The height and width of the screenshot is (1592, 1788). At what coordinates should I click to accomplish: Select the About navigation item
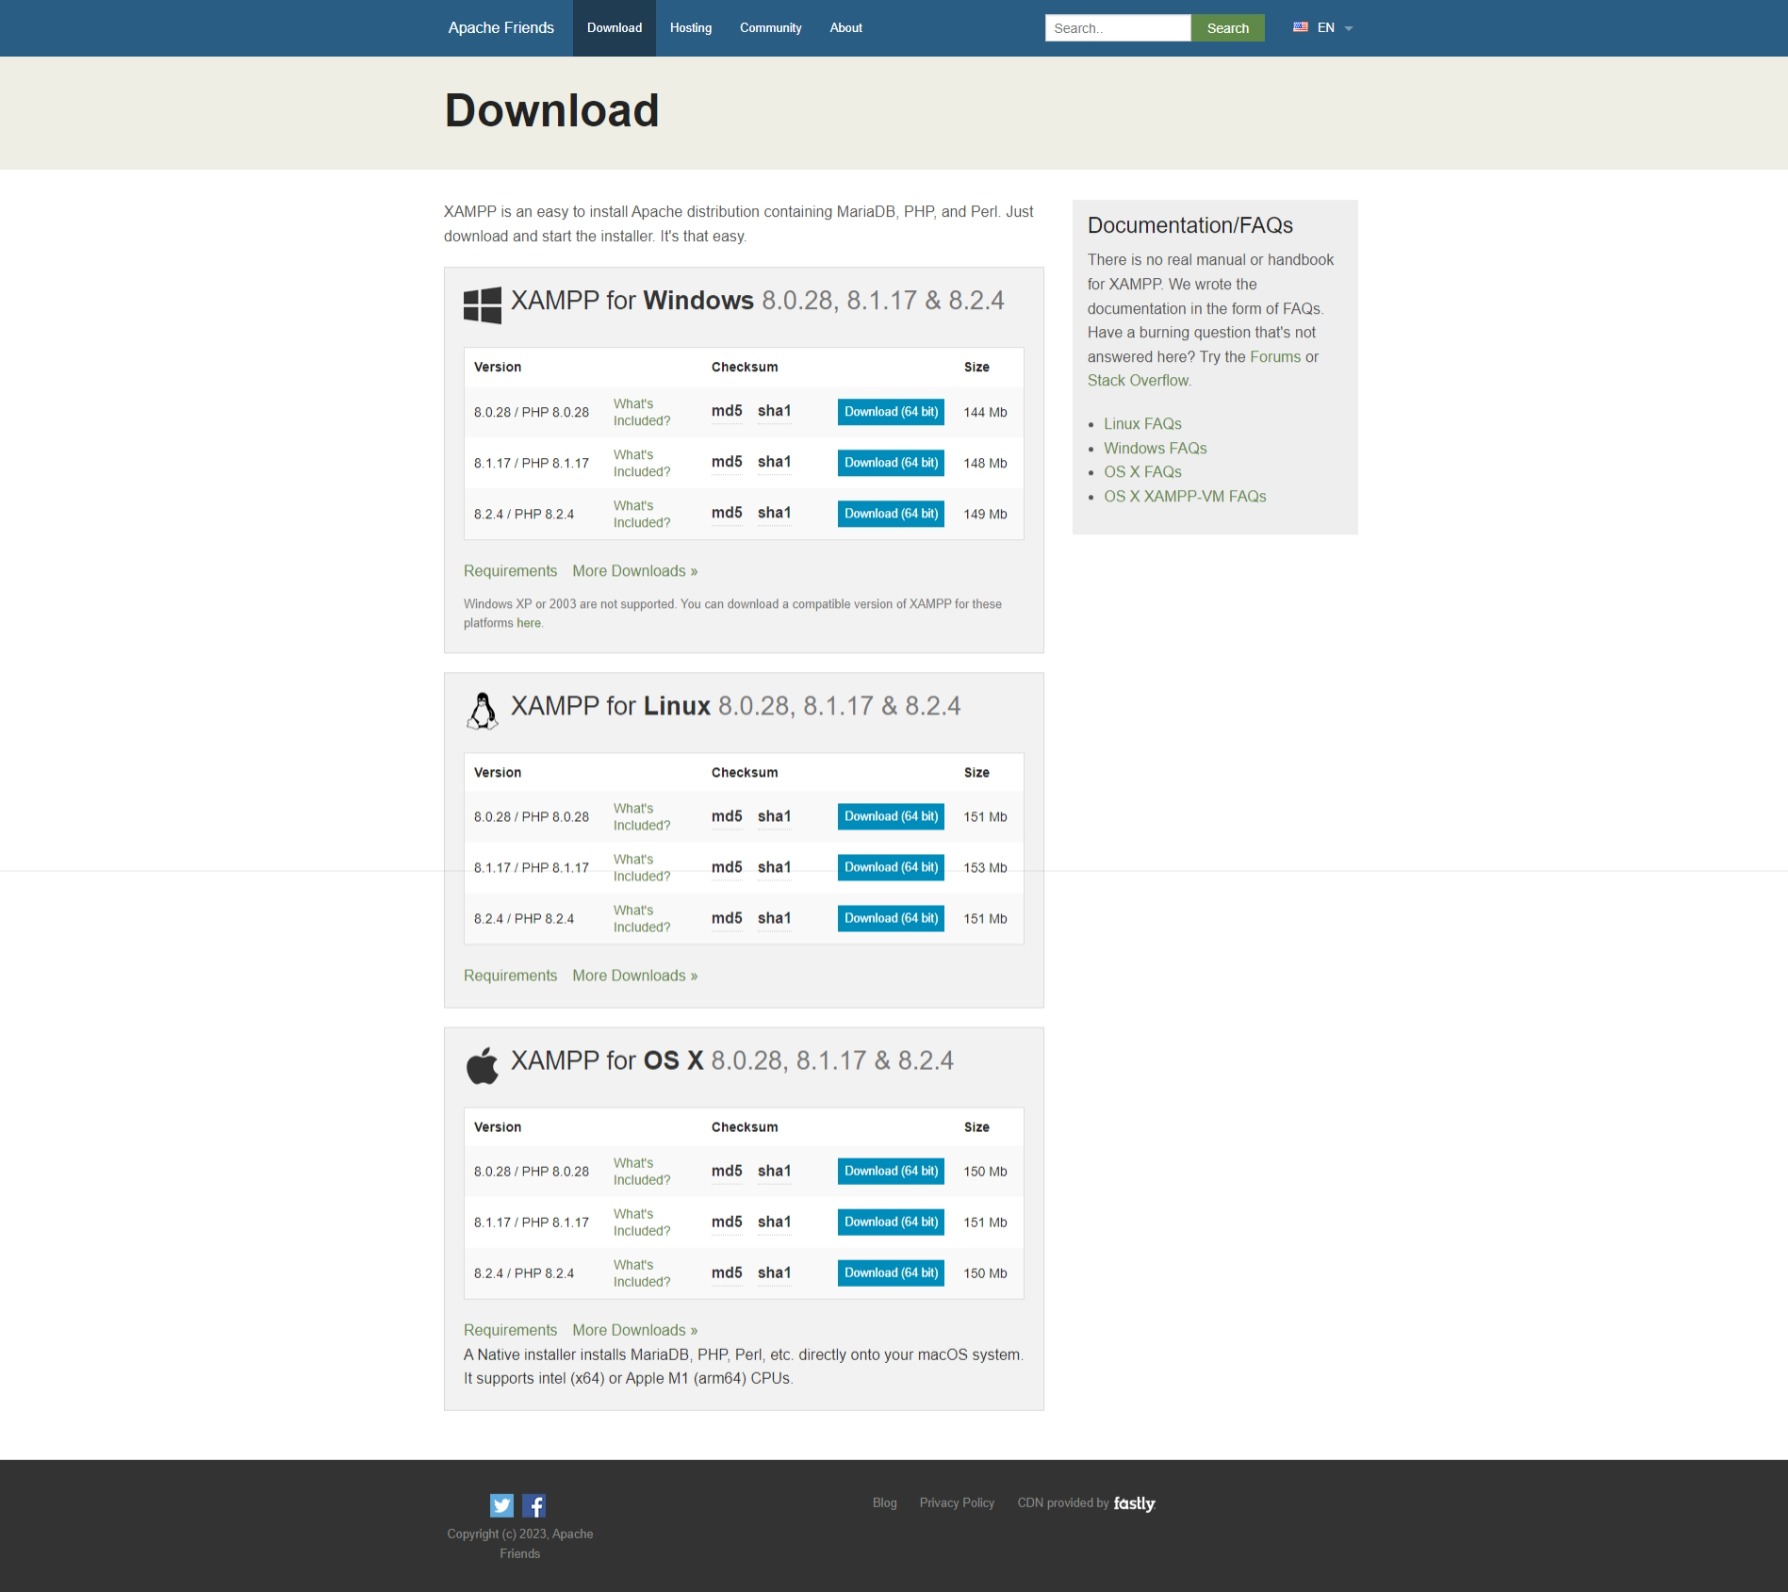pos(845,27)
